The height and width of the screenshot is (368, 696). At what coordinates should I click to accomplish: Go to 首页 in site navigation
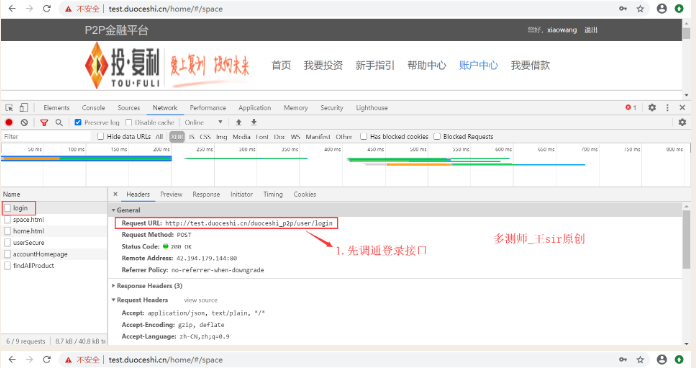pyautogui.click(x=281, y=65)
